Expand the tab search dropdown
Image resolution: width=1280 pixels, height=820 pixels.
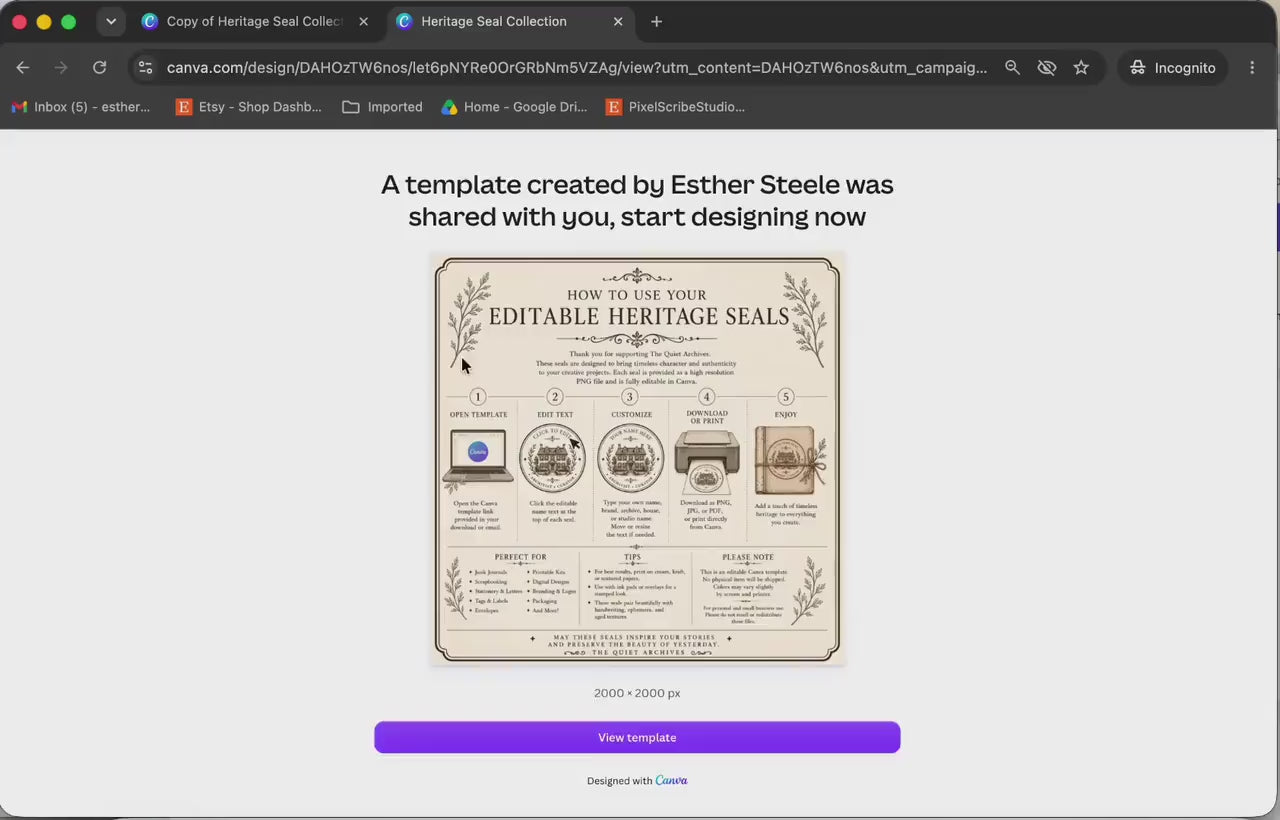click(111, 21)
